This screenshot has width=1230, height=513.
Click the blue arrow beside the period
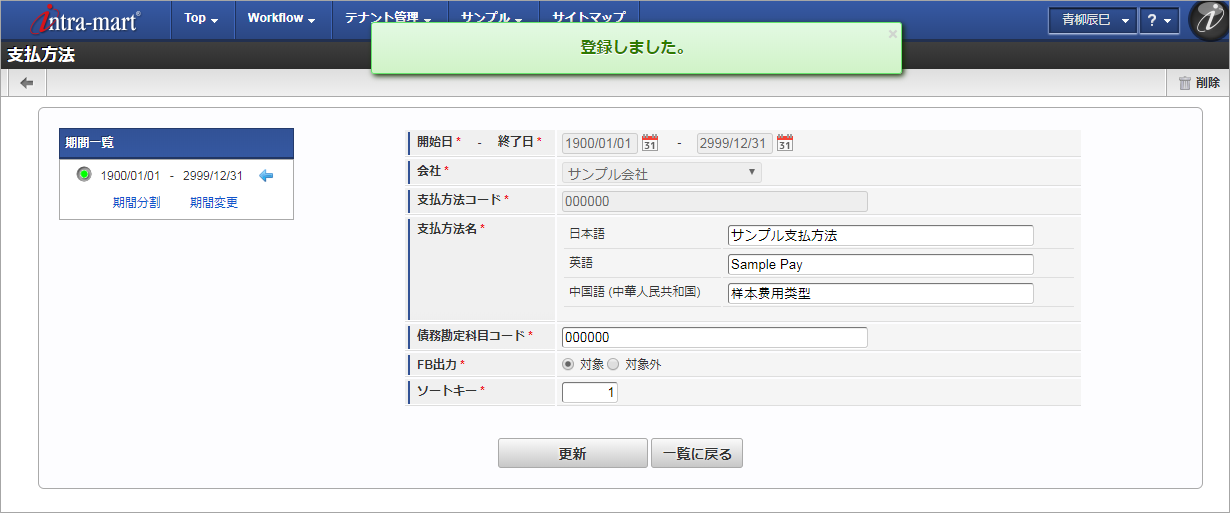266,176
